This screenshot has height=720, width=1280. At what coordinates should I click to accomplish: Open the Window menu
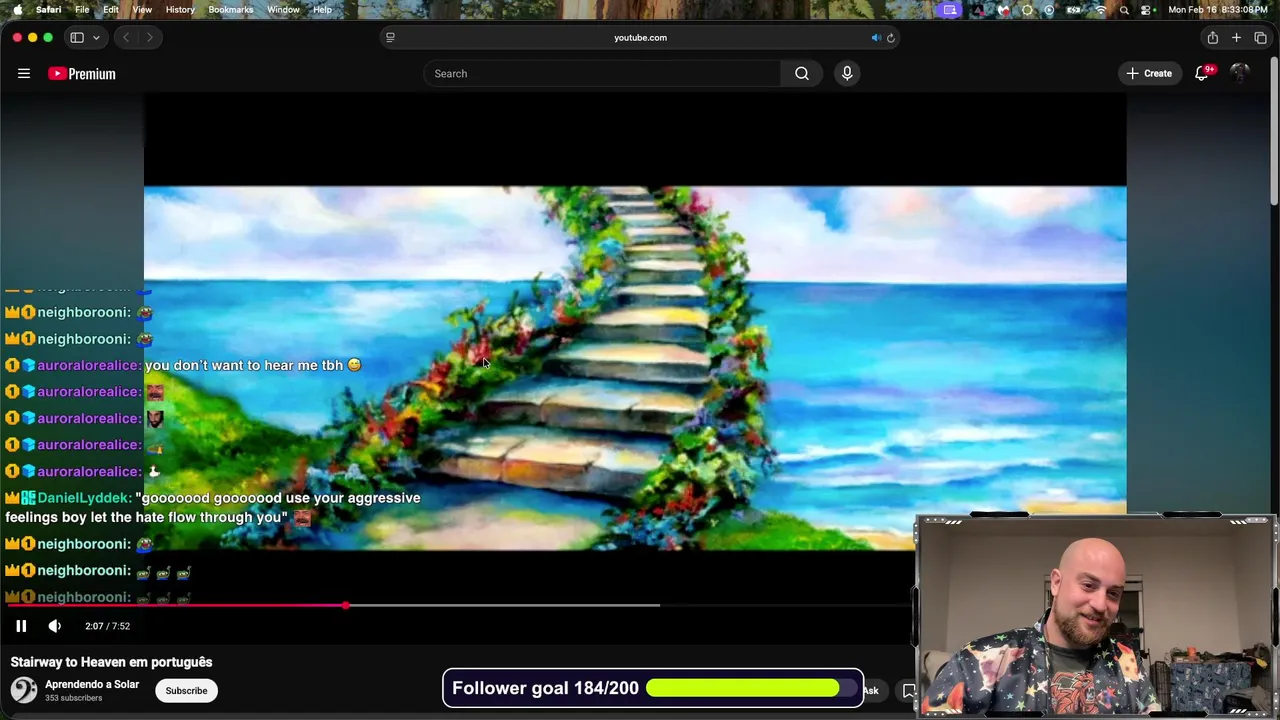click(283, 10)
